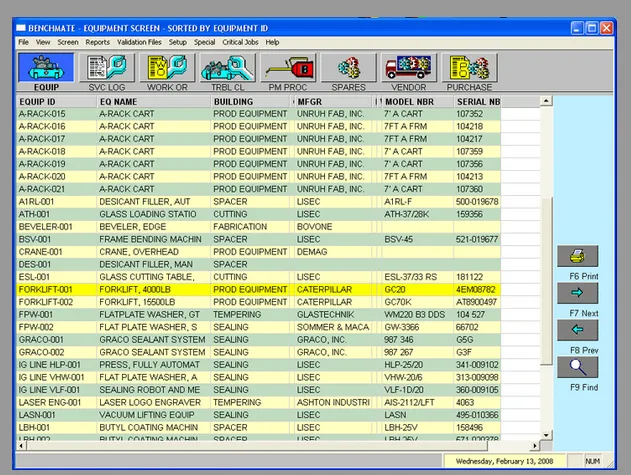Open the Validation Files menu
Screen dimensions: 631x475
[x=139, y=42]
